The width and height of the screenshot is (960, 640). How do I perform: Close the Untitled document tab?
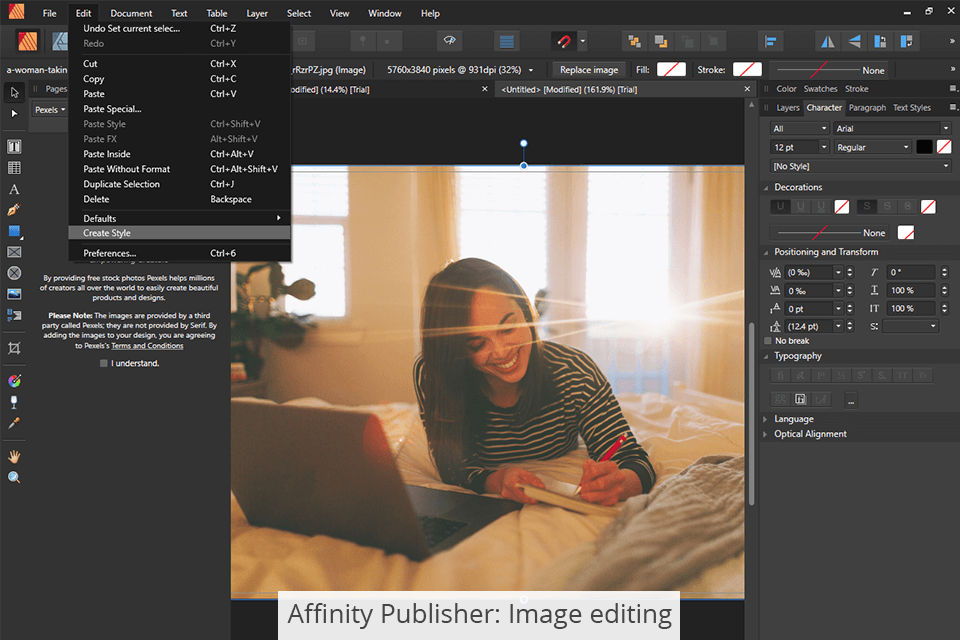pos(747,89)
